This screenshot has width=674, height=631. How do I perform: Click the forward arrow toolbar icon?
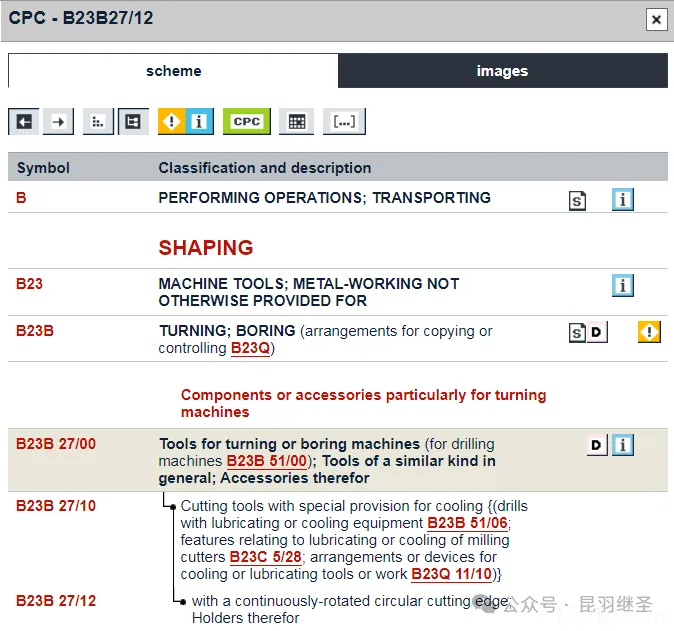point(59,122)
